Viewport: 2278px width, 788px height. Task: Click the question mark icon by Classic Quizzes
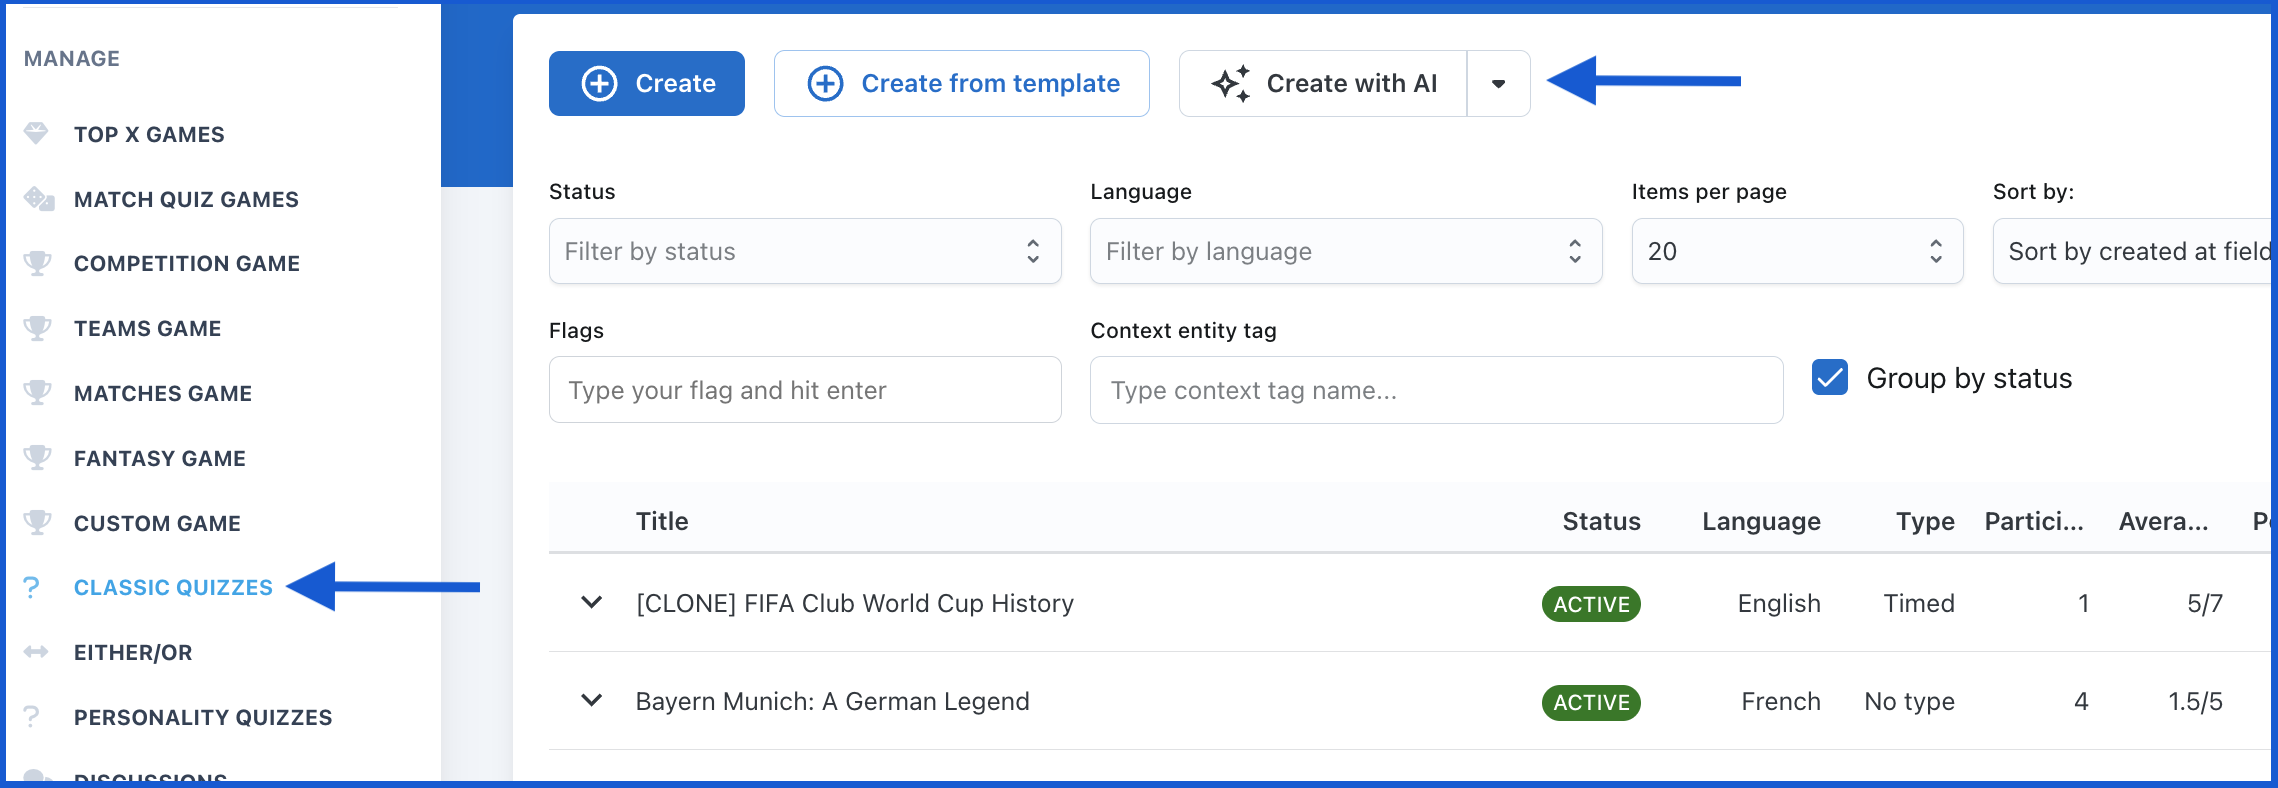tap(32, 587)
